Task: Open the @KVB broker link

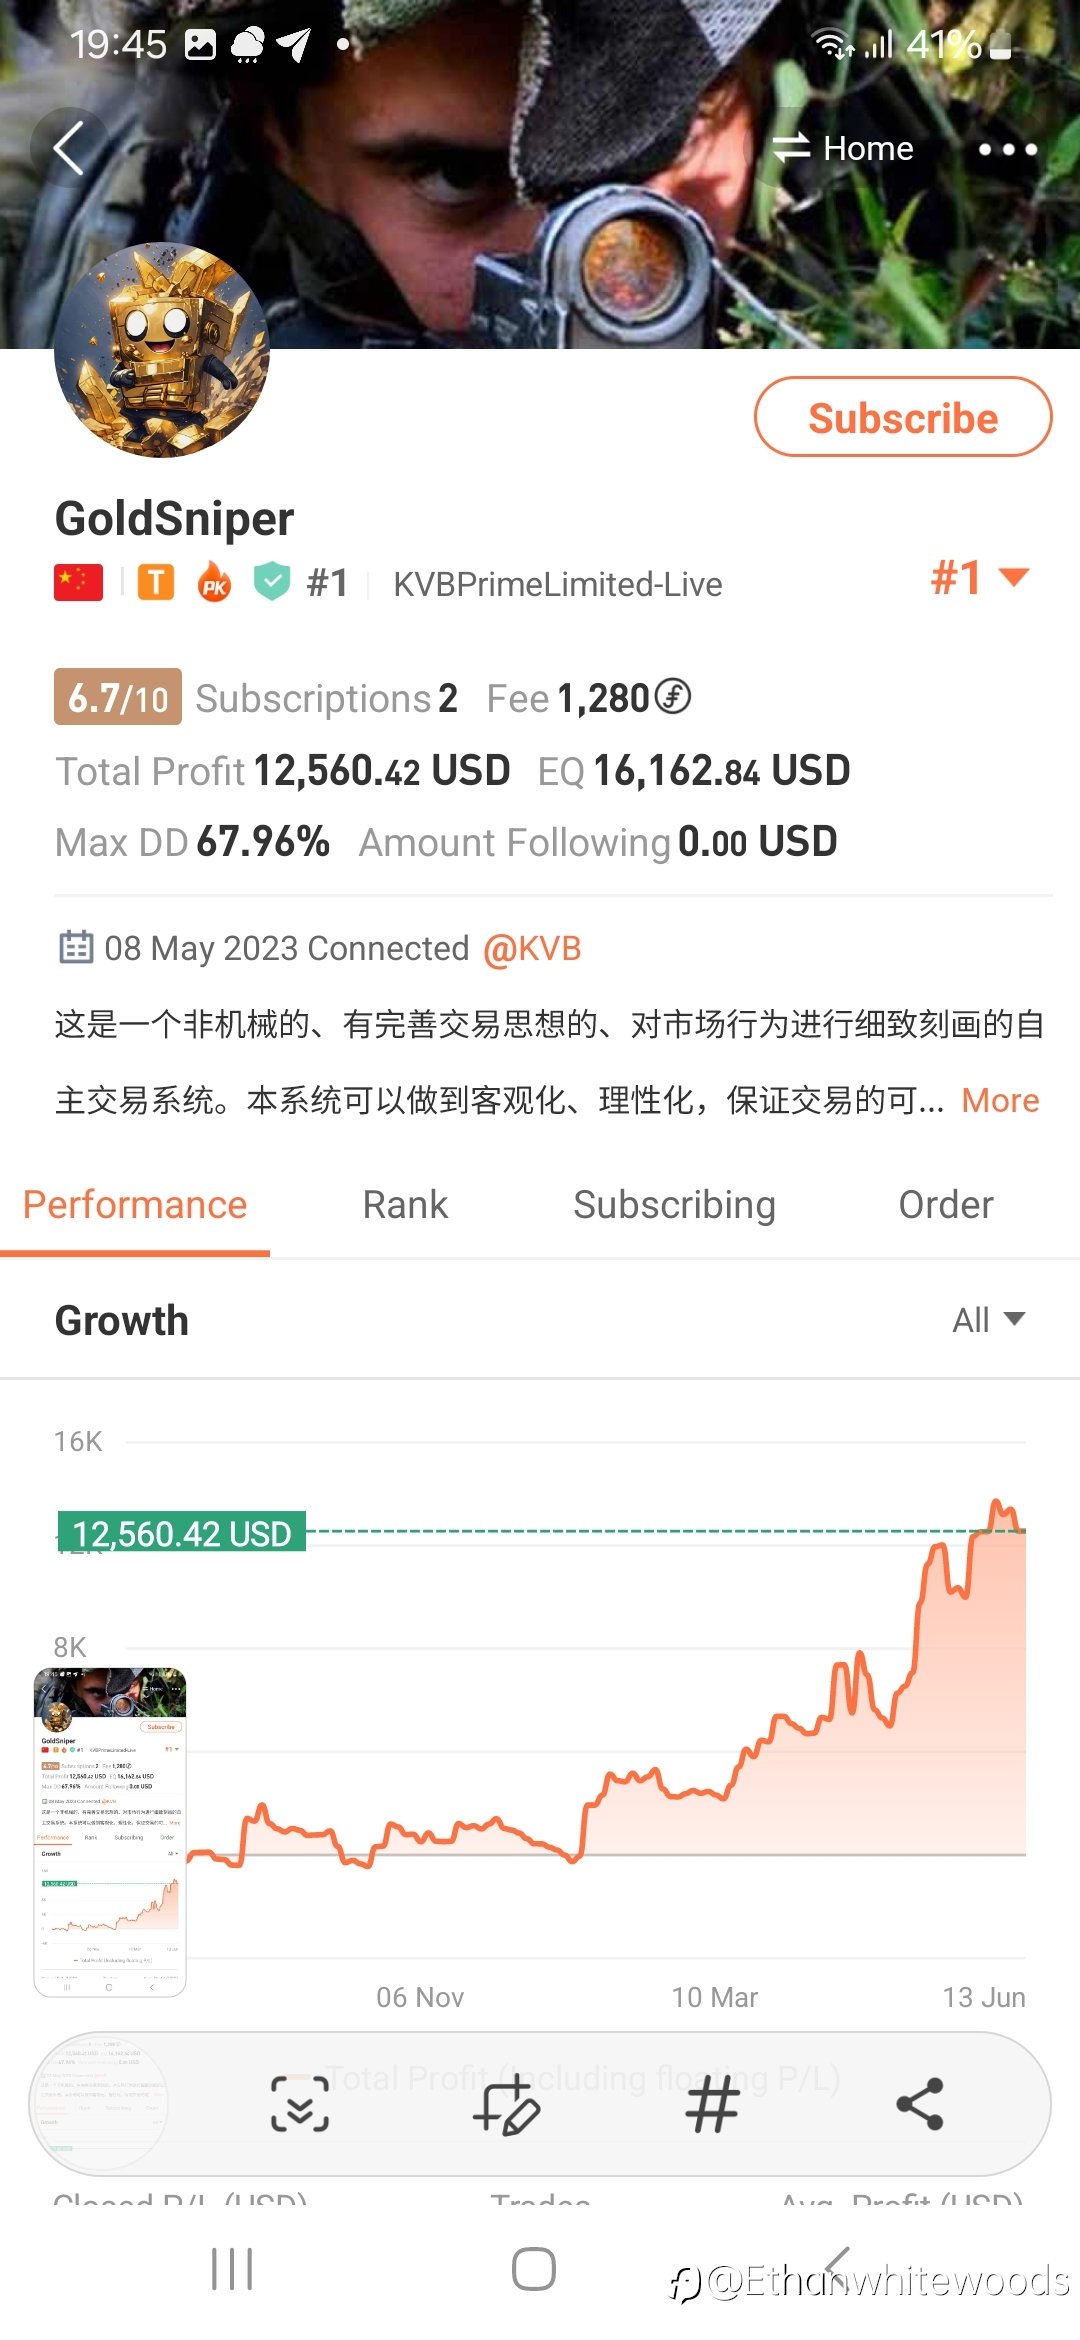Action: click(532, 948)
